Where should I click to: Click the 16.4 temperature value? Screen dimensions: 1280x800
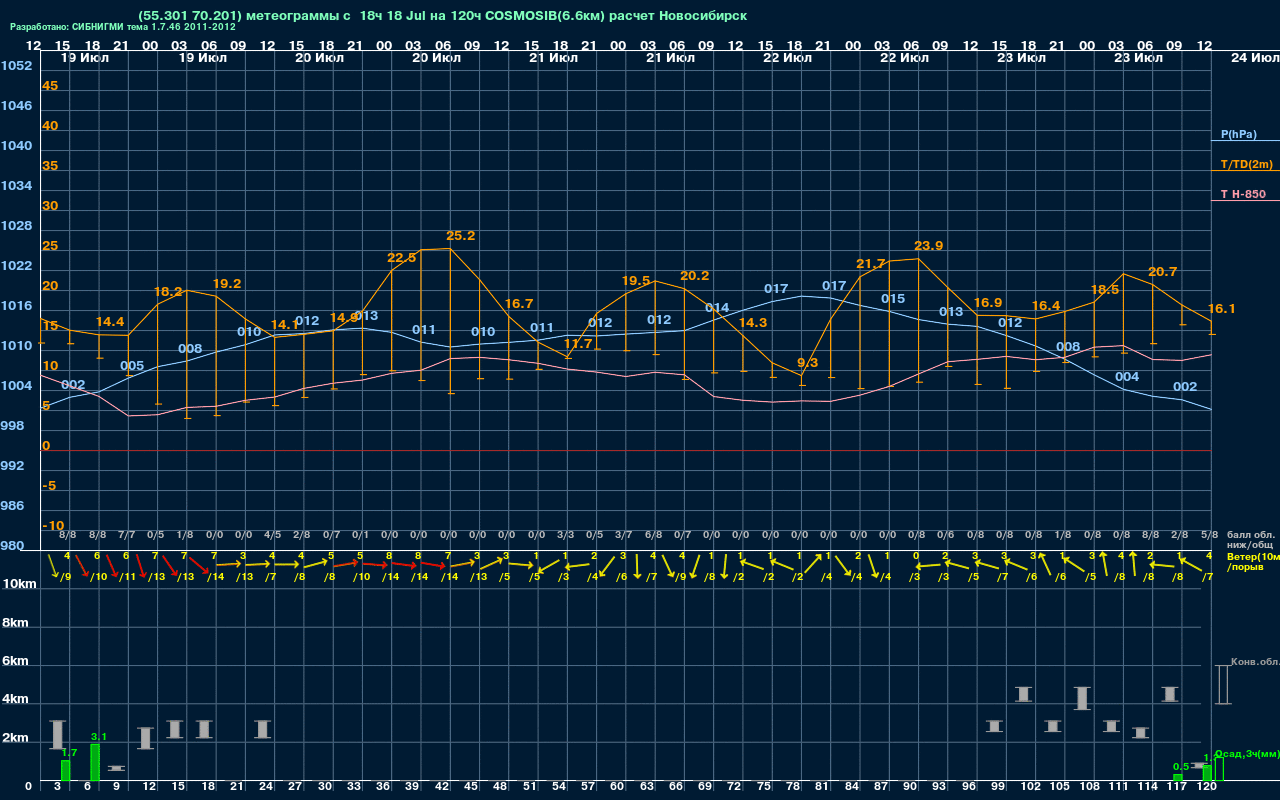1046,306
